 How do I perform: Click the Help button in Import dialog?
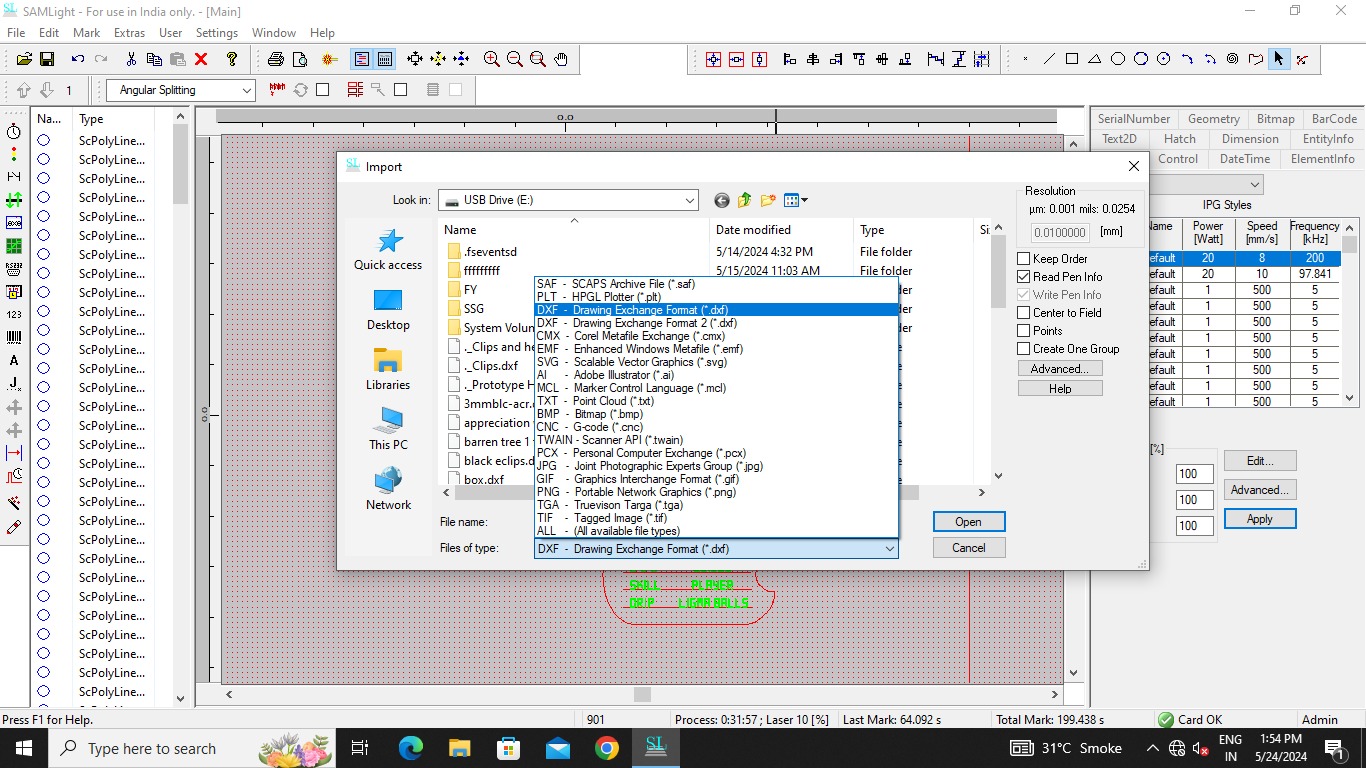(1060, 389)
